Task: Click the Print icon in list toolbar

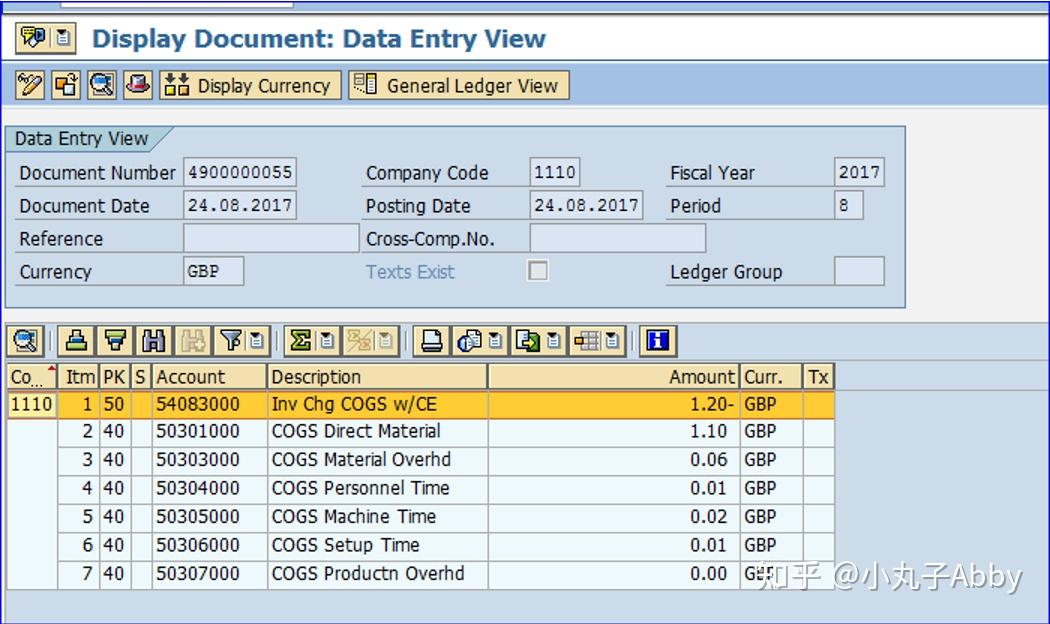Action: coord(431,341)
